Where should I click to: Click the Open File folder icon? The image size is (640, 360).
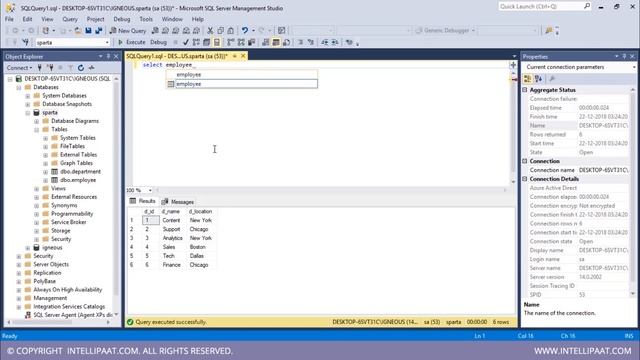[x=78, y=31]
